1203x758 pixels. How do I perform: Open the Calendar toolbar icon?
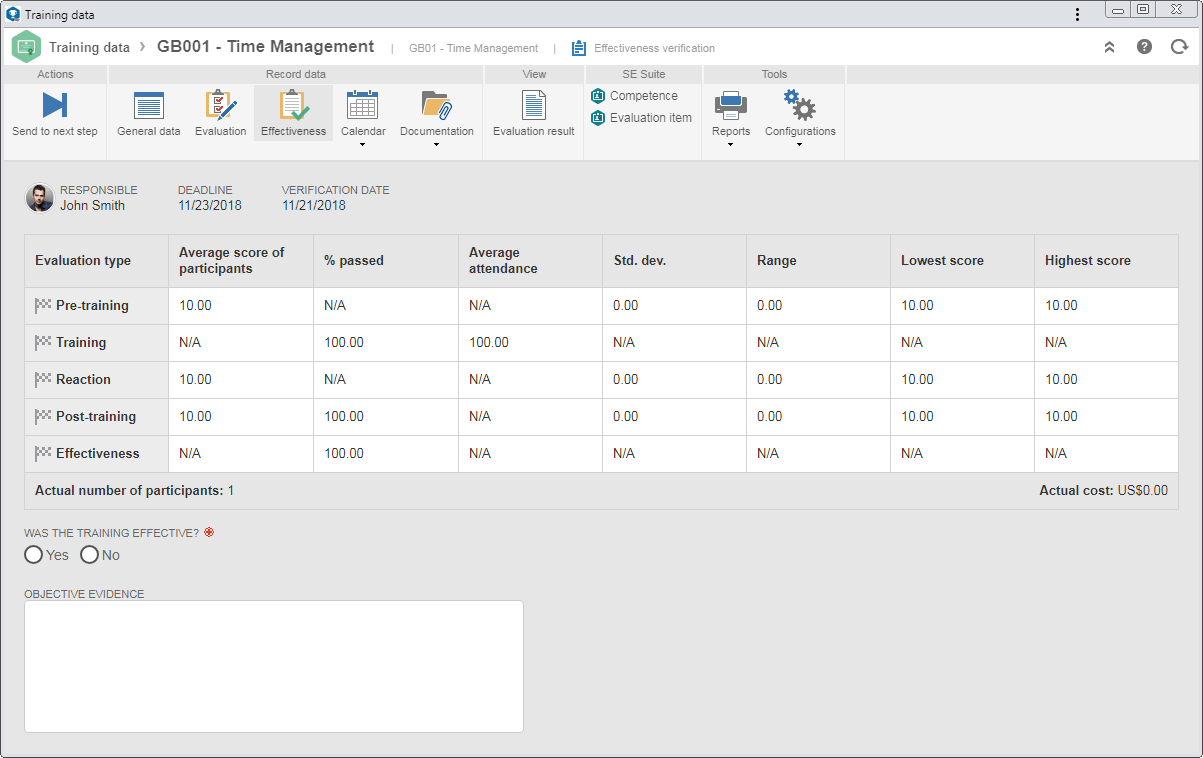[x=362, y=104]
